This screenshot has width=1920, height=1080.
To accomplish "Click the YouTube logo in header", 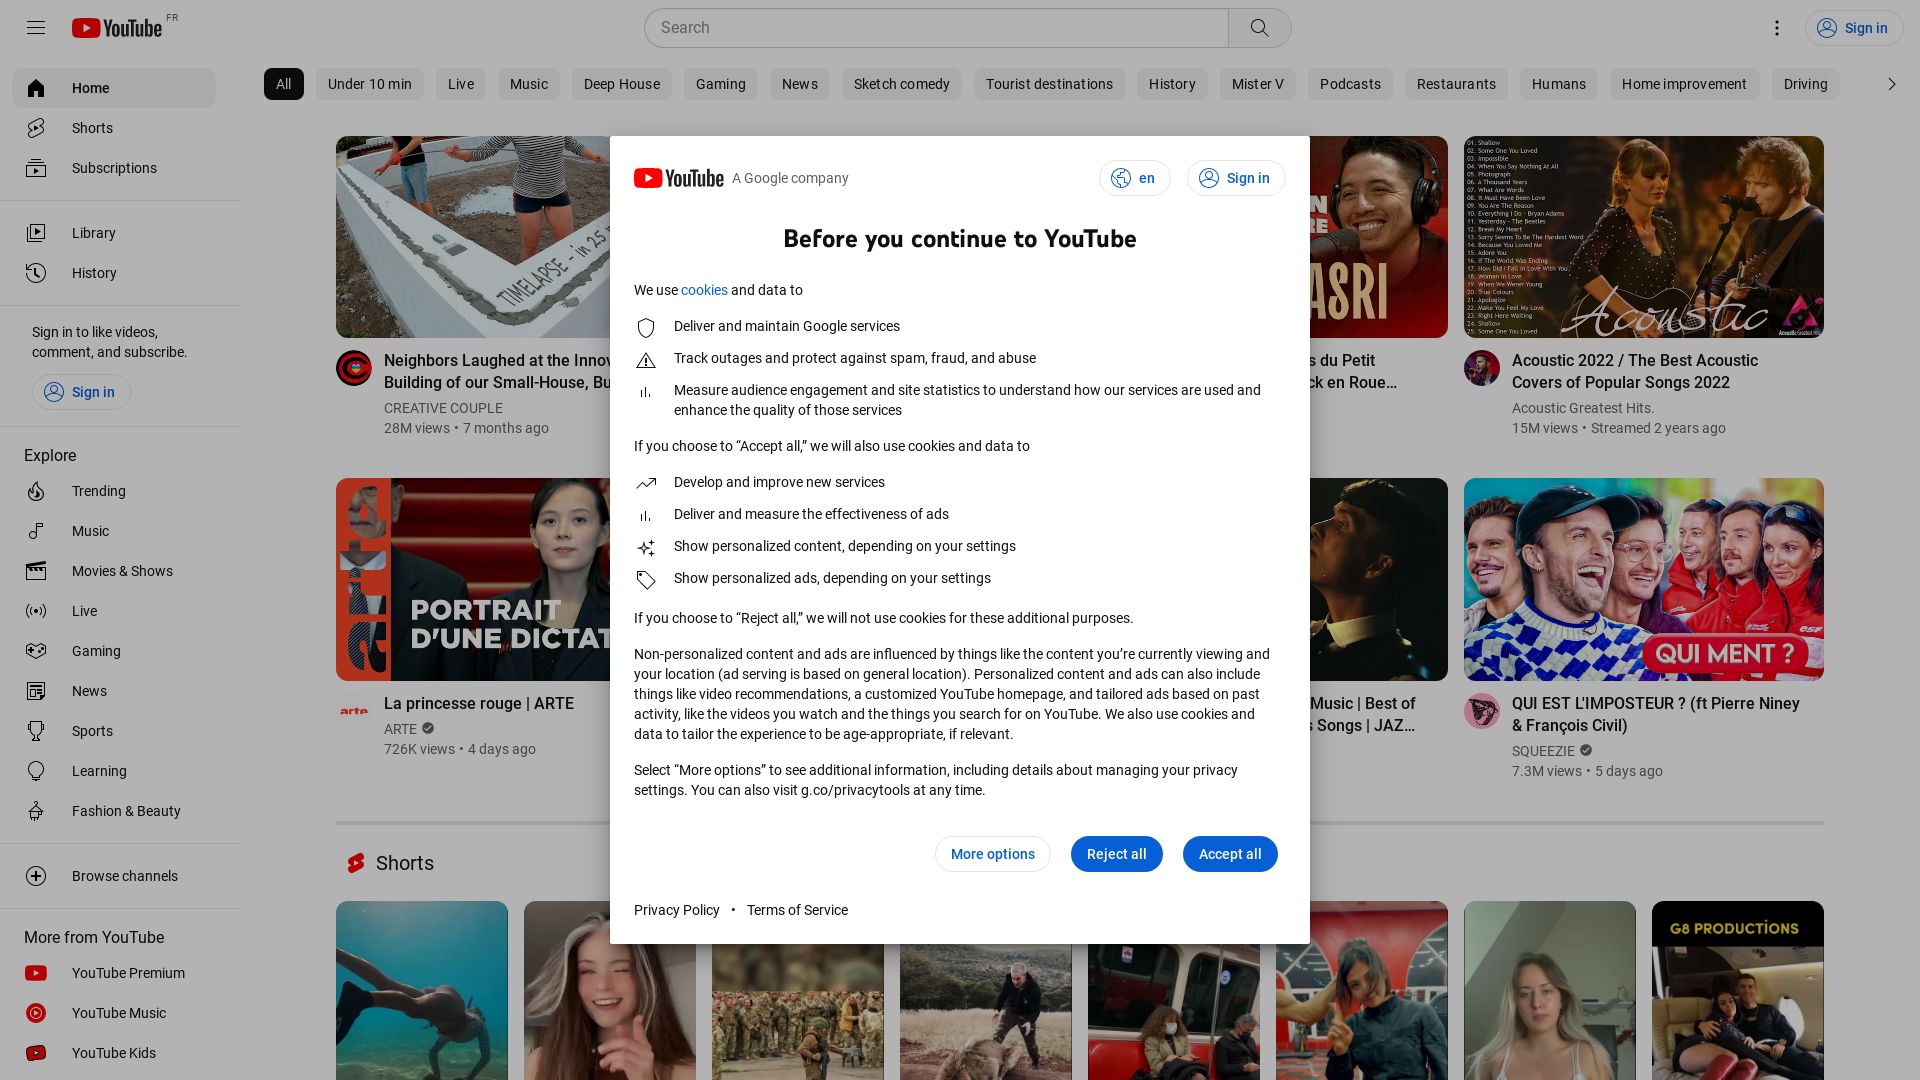I will [x=117, y=28].
